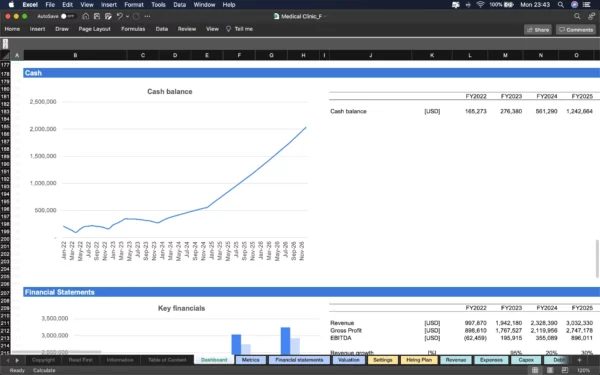Open the Tools menu

158,5
